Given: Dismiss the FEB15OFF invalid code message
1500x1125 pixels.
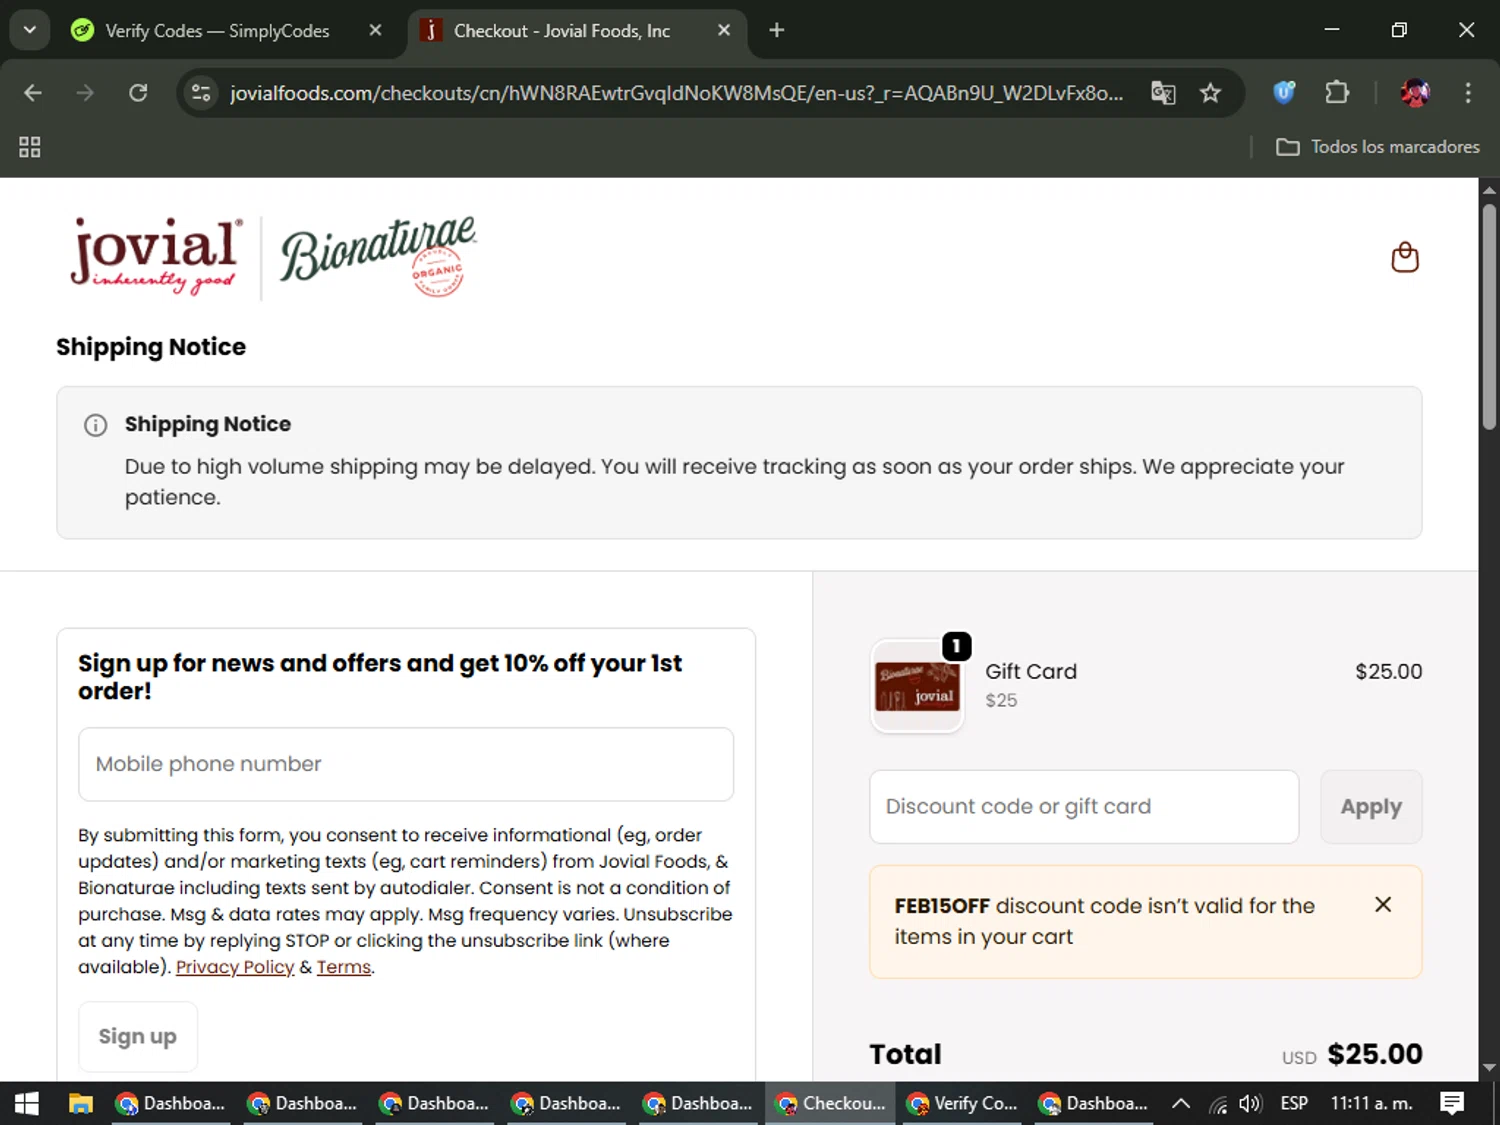Looking at the screenshot, I should tap(1383, 904).
